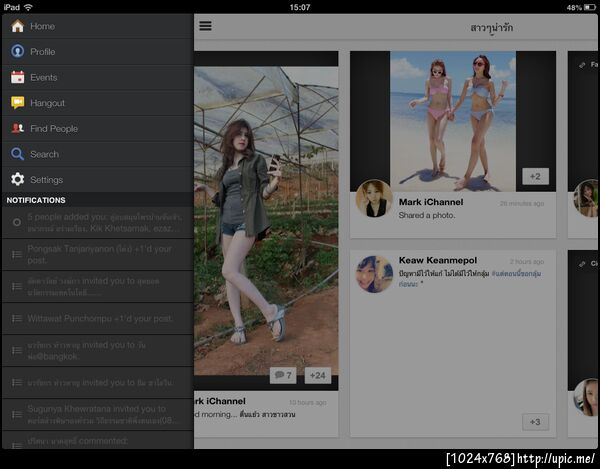Click the 'good morning' caption under selfie post

pos(245,414)
